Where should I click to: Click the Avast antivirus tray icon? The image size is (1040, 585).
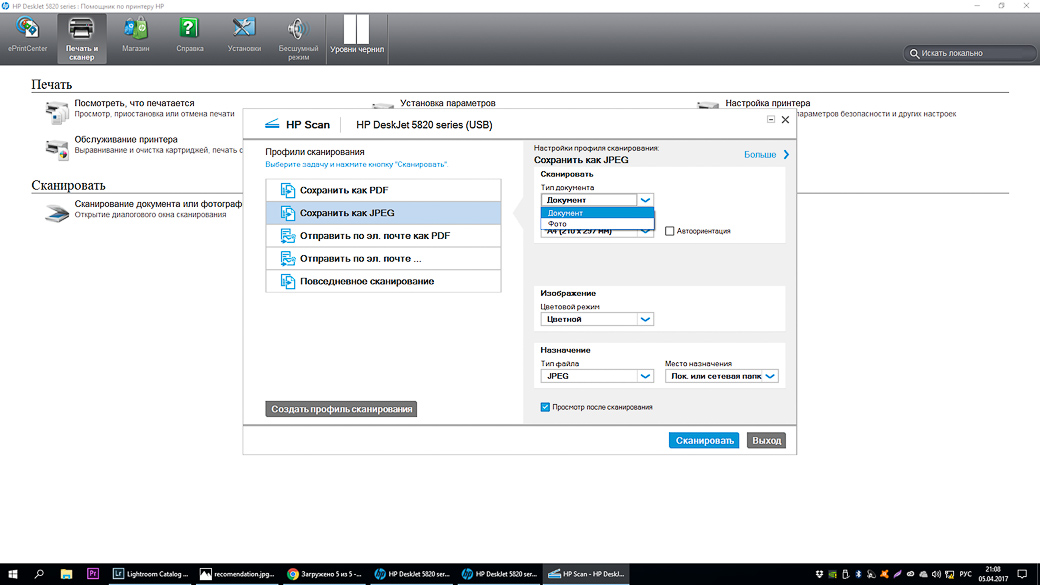point(884,574)
